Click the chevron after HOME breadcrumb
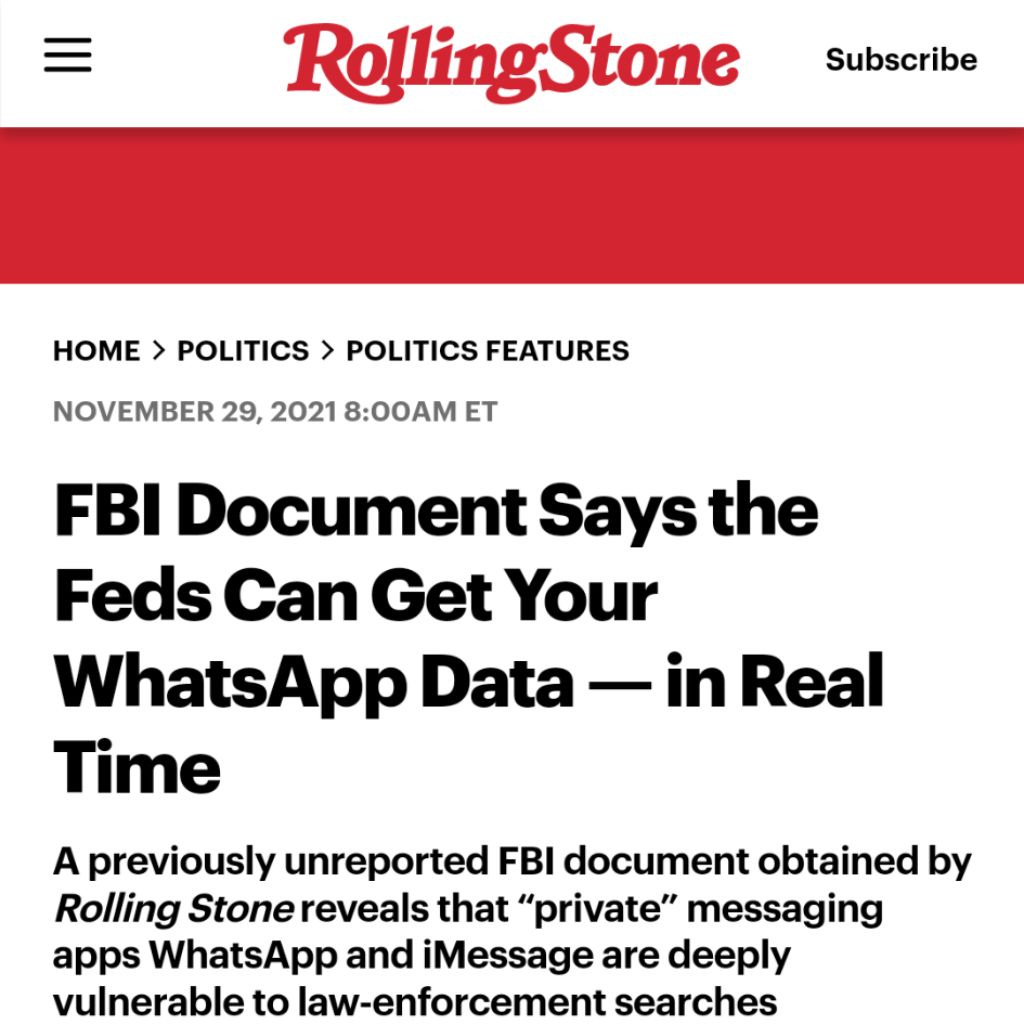The image size is (1024, 1032). pos(158,351)
